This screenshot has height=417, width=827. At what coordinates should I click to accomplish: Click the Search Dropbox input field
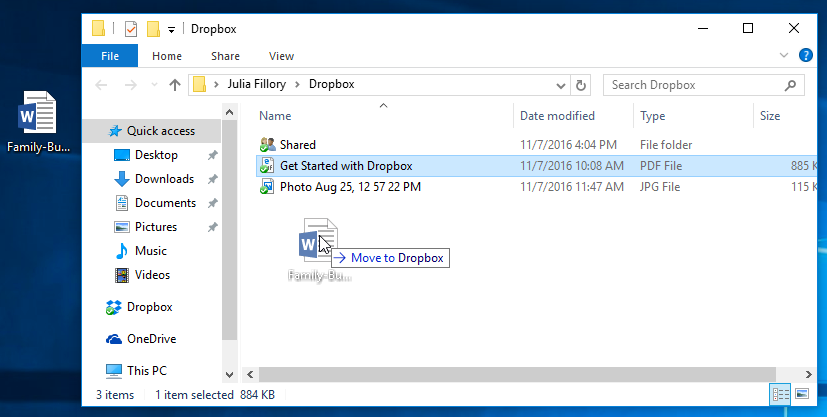coord(695,85)
